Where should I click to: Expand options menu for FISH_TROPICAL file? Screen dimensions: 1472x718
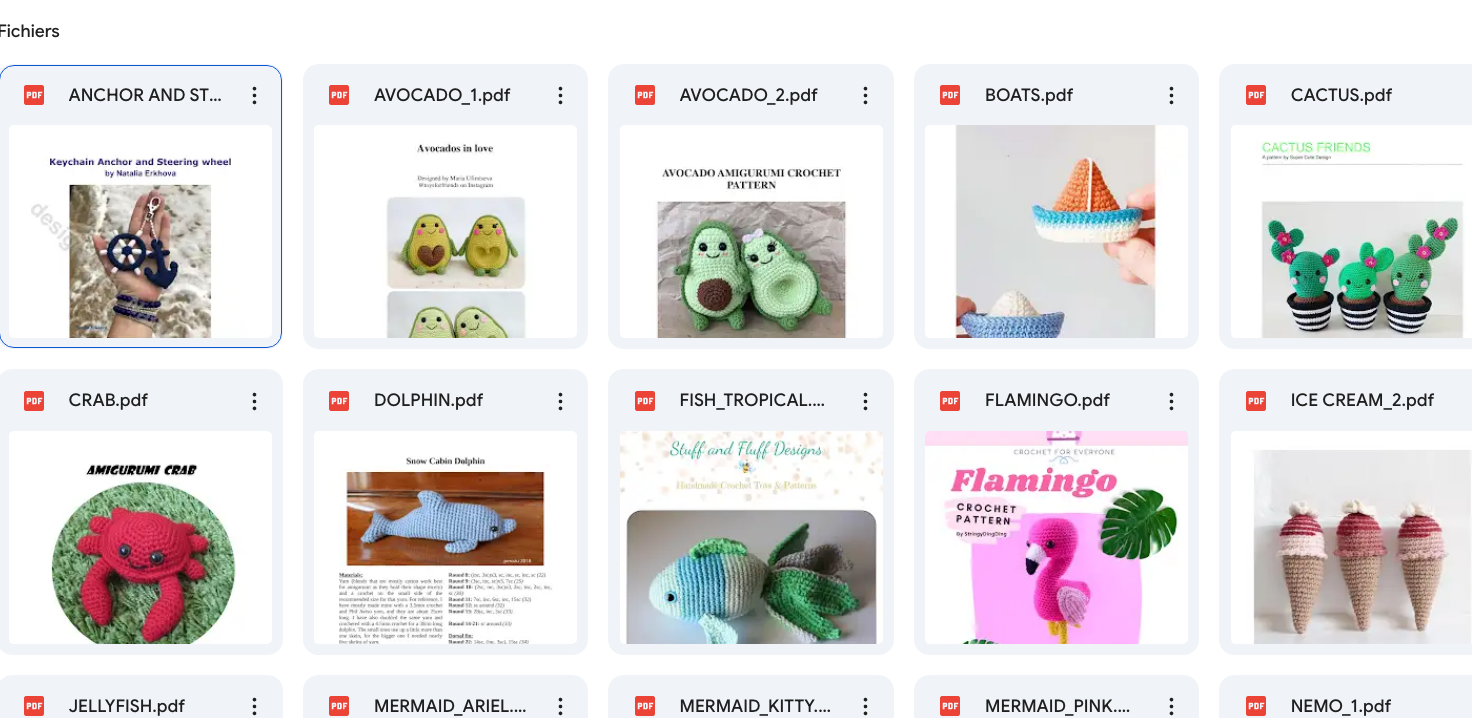tap(865, 401)
